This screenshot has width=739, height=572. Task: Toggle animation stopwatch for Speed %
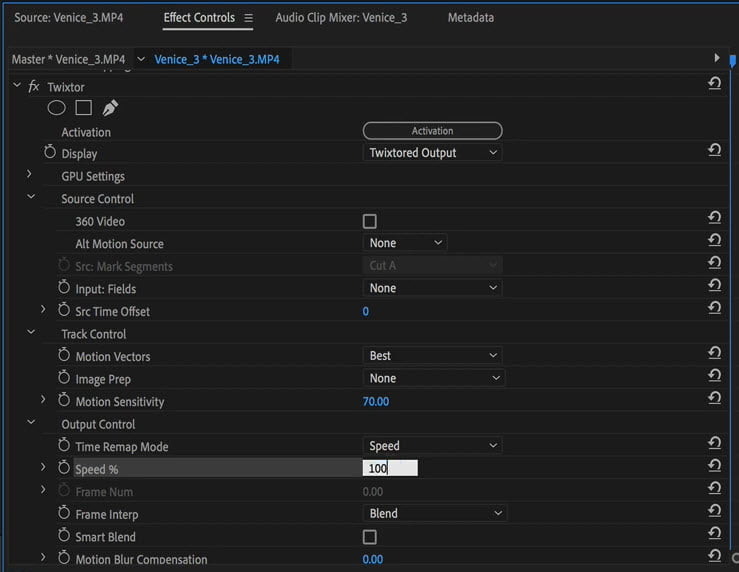point(64,467)
